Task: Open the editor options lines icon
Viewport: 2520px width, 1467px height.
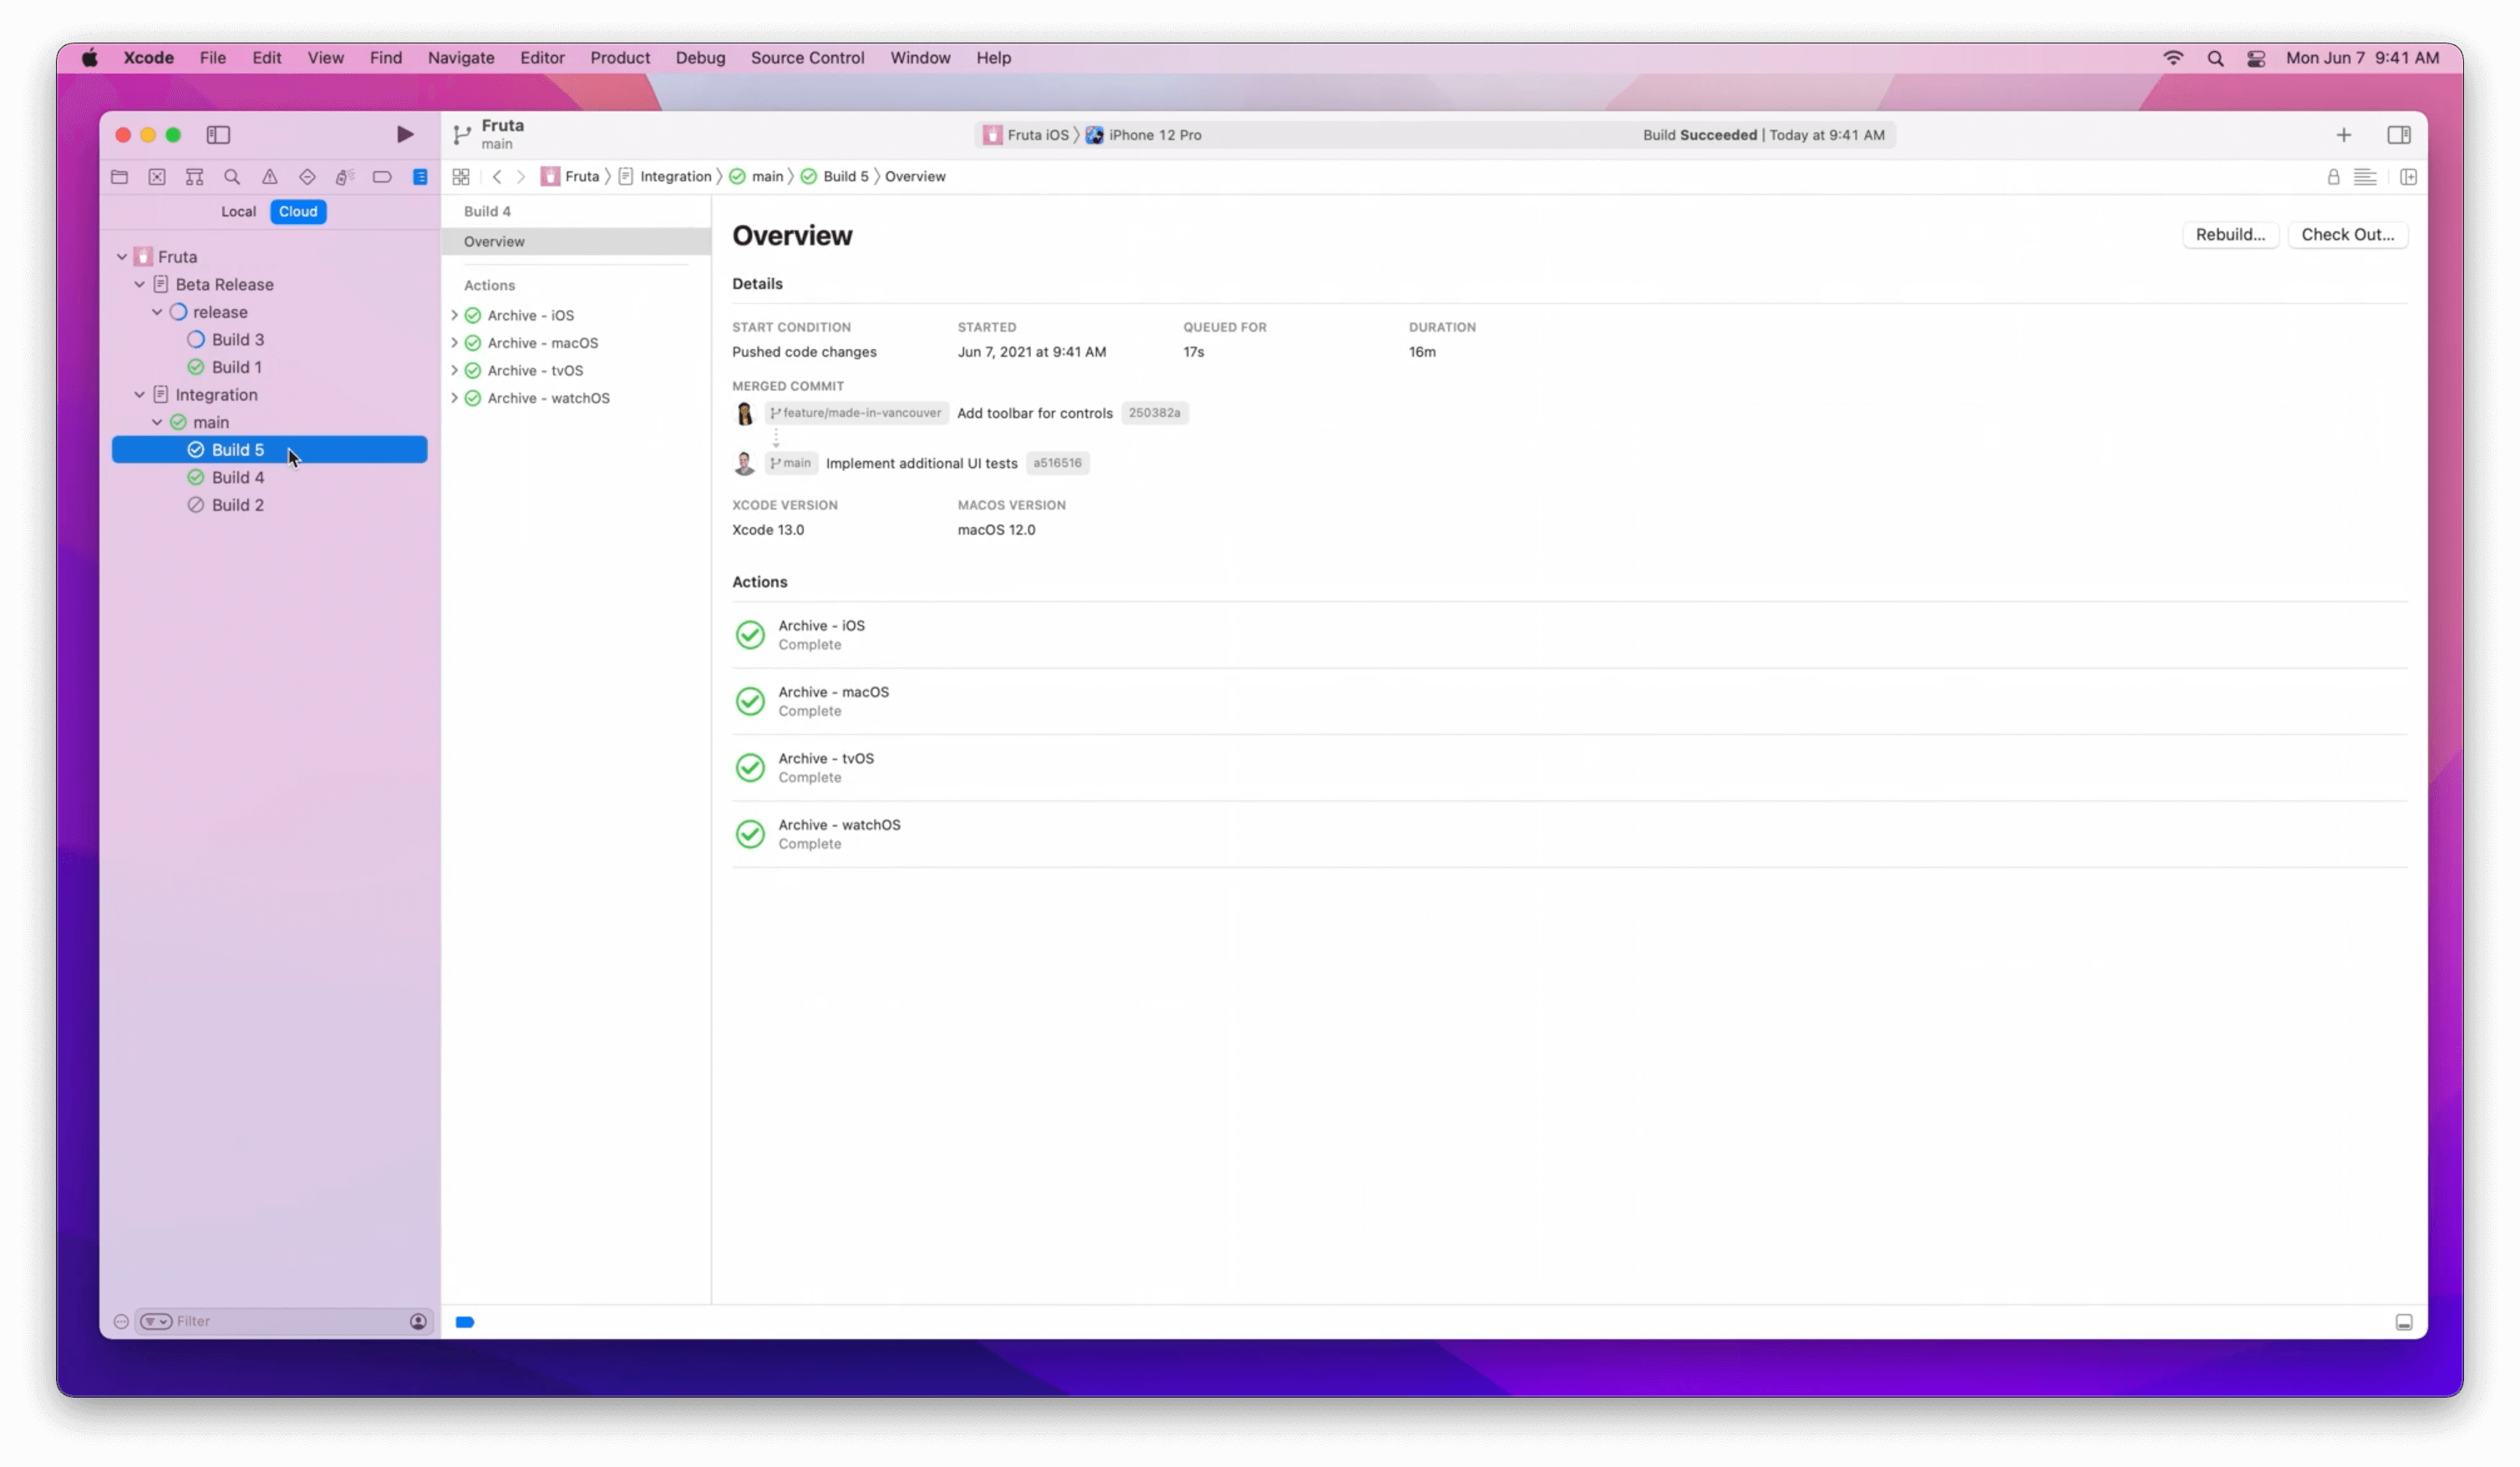Action: click(x=2365, y=177)
